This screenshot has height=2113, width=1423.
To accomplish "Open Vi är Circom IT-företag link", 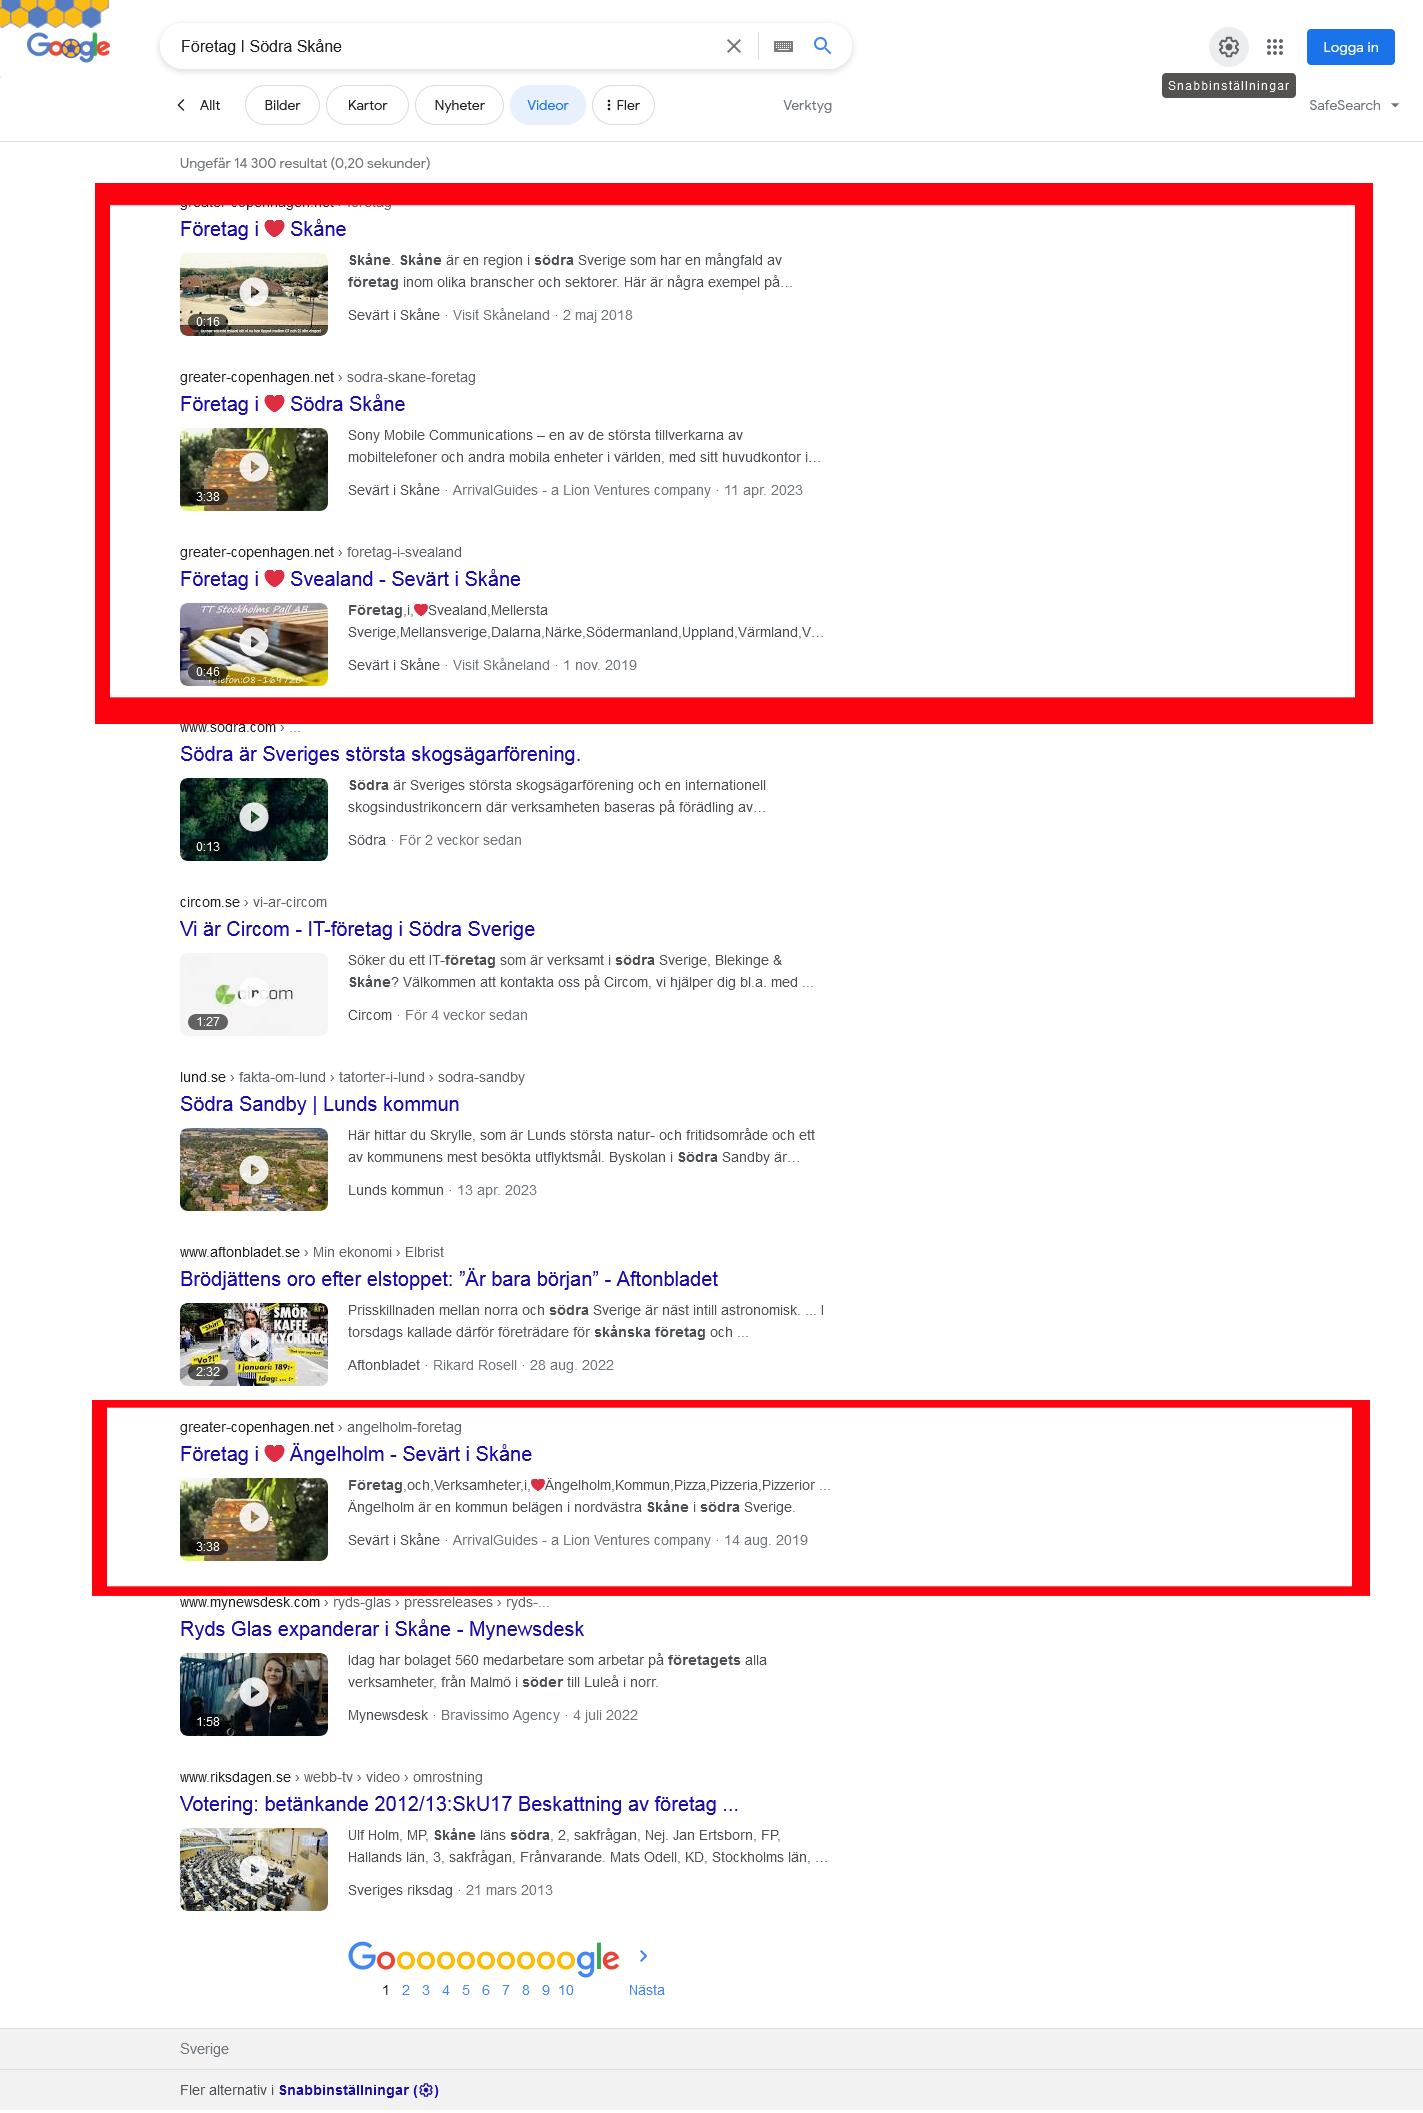I will click(357, 929).
